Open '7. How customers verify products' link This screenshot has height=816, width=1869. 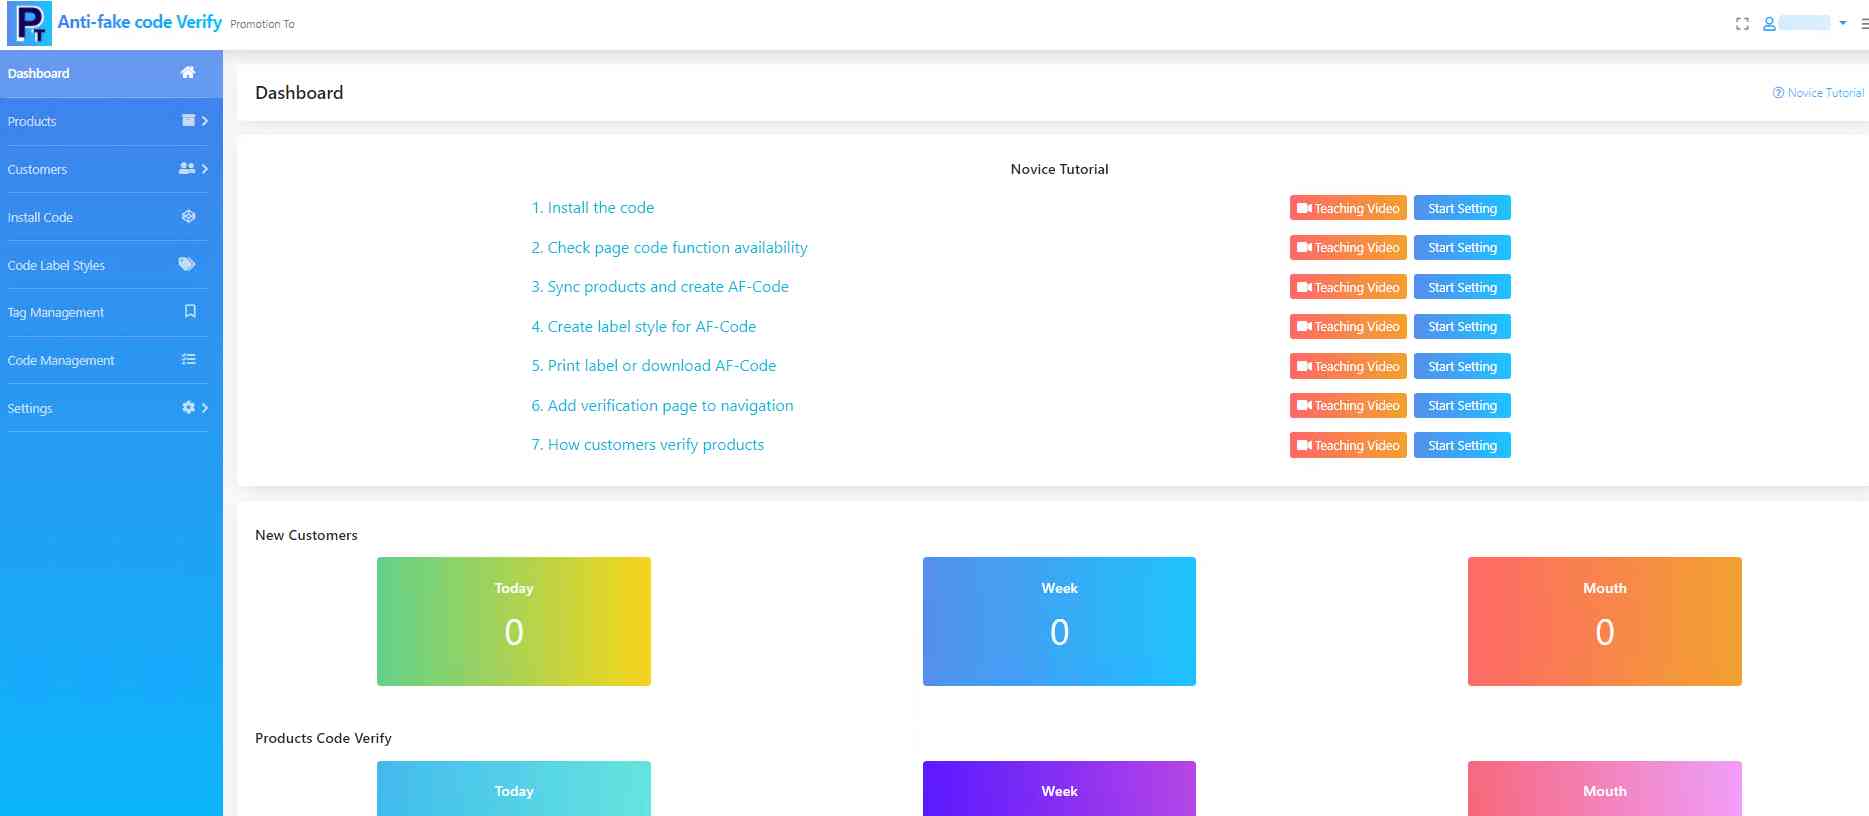[647, 445]
